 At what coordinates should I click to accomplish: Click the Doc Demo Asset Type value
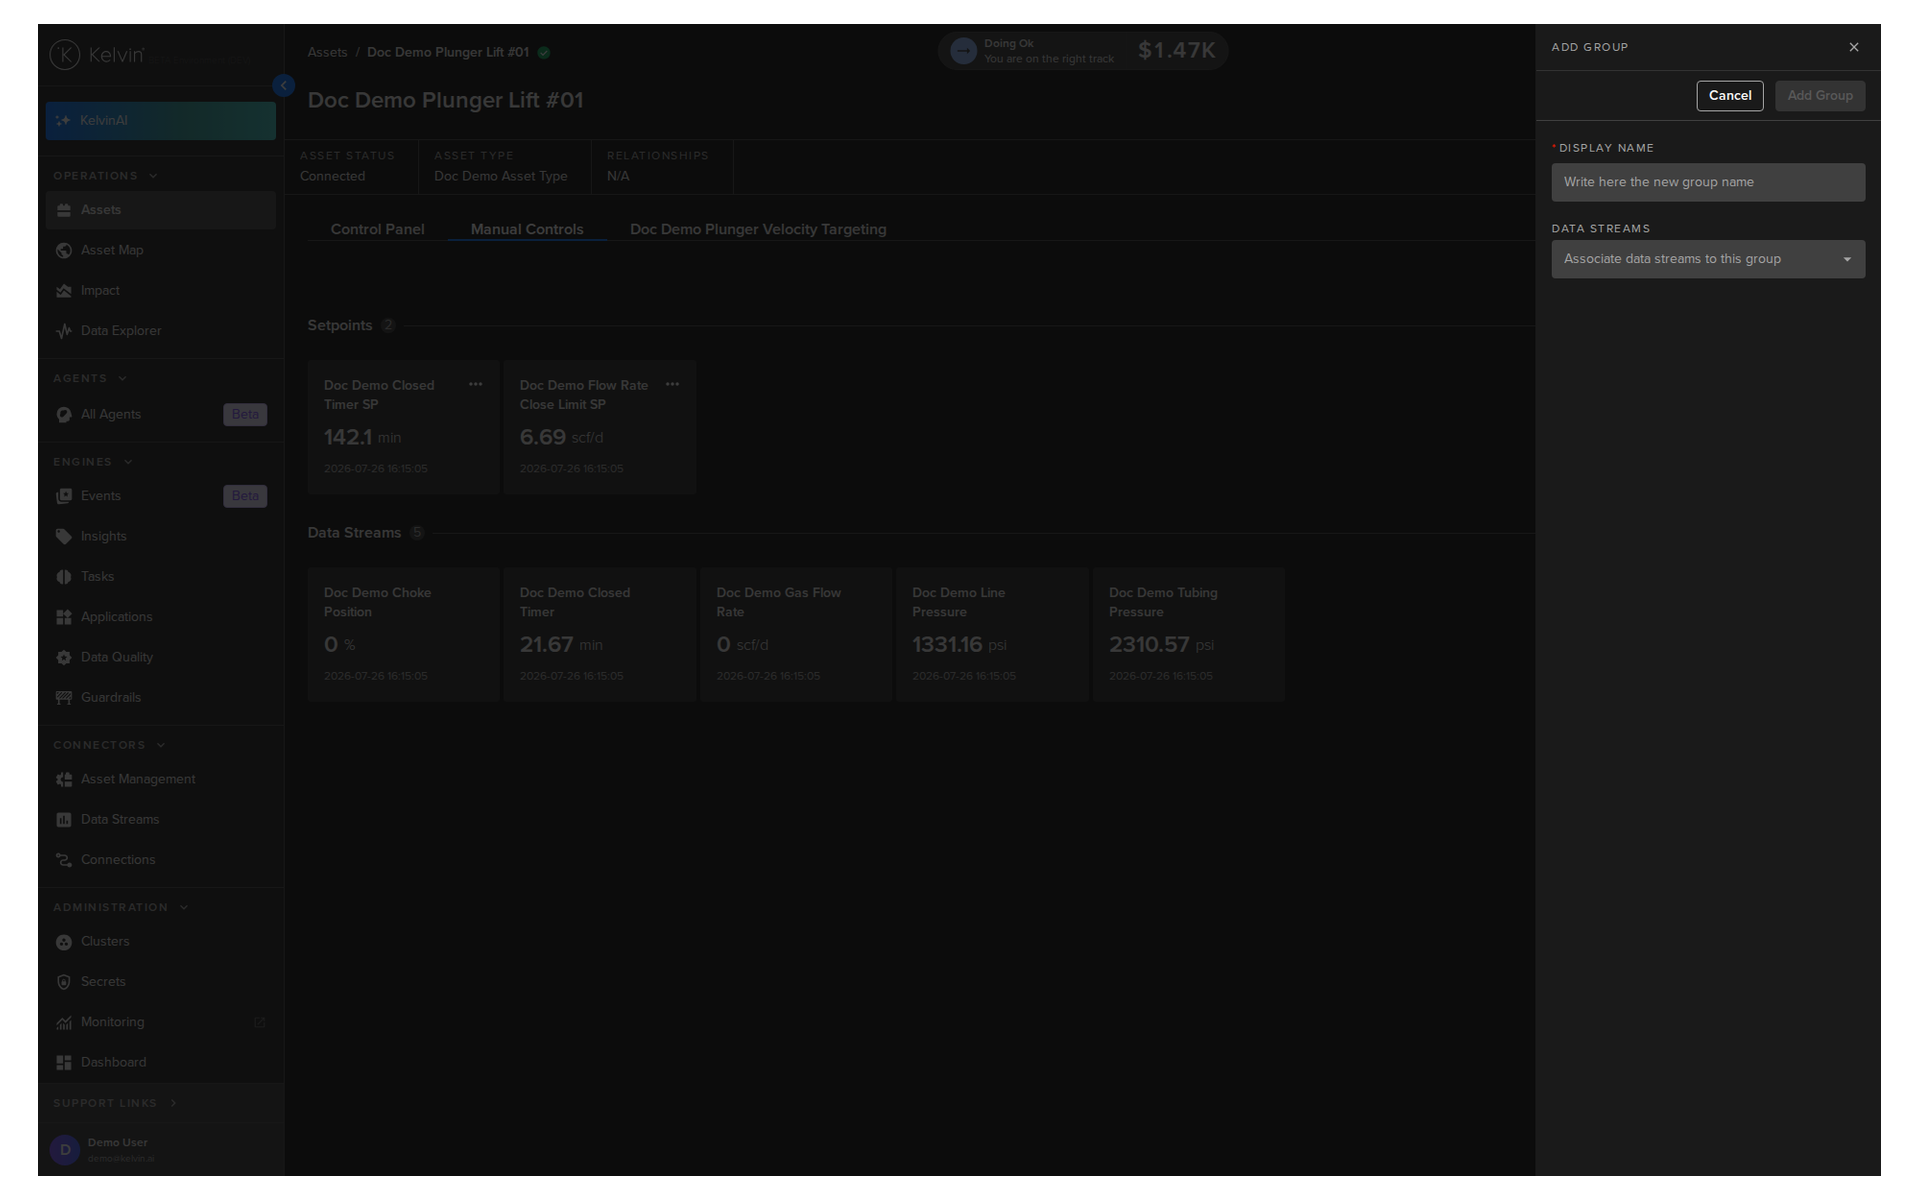pyautogui.click(x=501, y=176)
